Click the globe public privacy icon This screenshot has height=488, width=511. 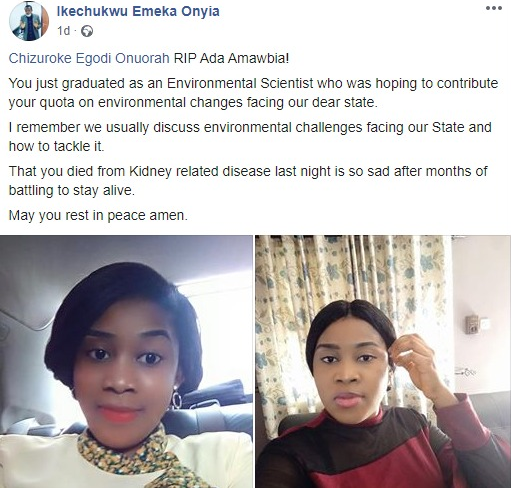(87, 31)
